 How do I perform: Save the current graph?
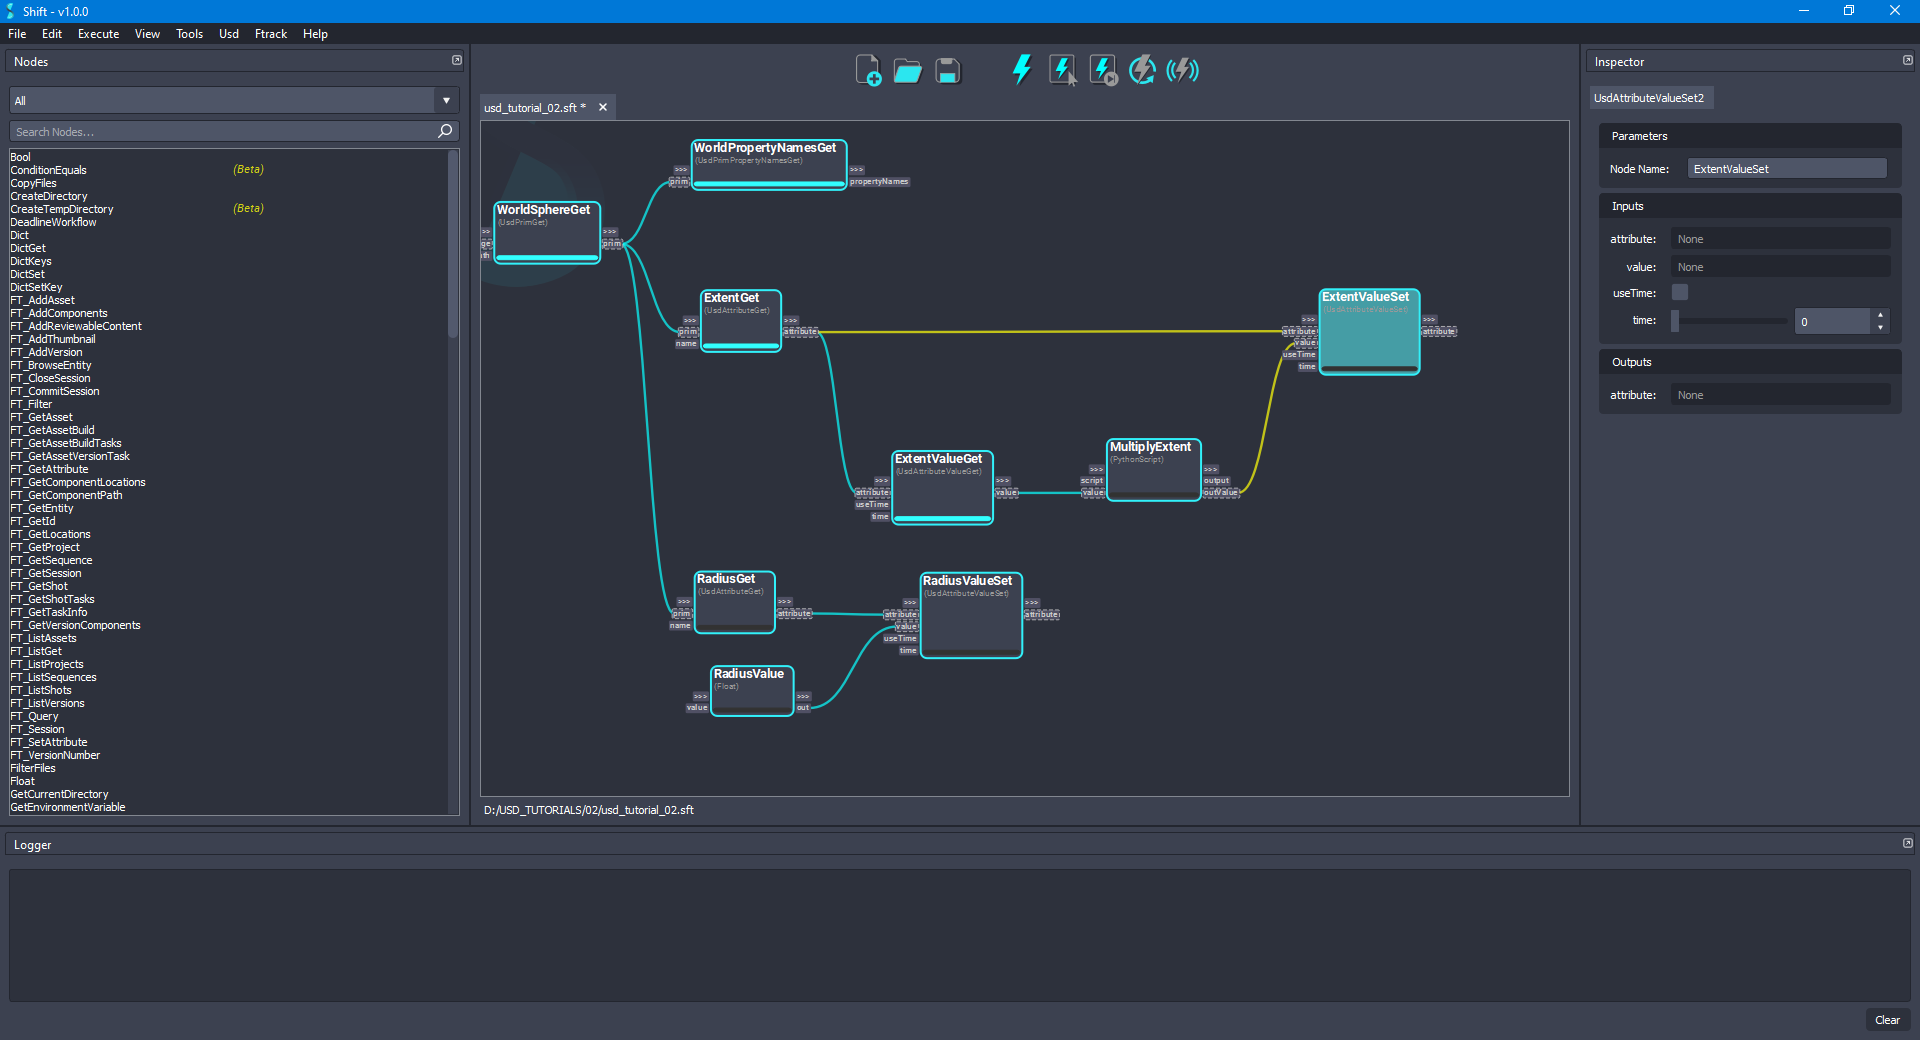coord(946,70)
